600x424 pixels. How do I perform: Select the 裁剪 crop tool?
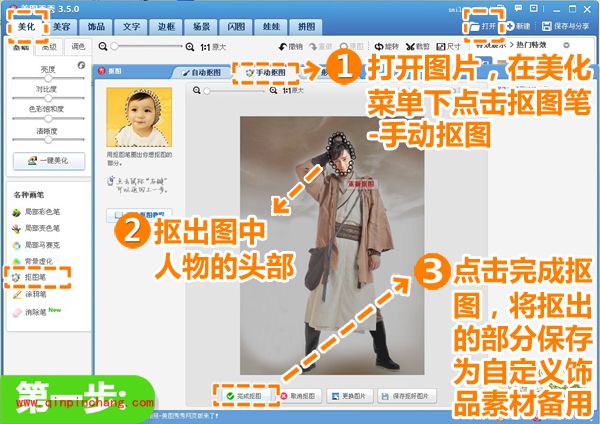[x=418, y=47]
